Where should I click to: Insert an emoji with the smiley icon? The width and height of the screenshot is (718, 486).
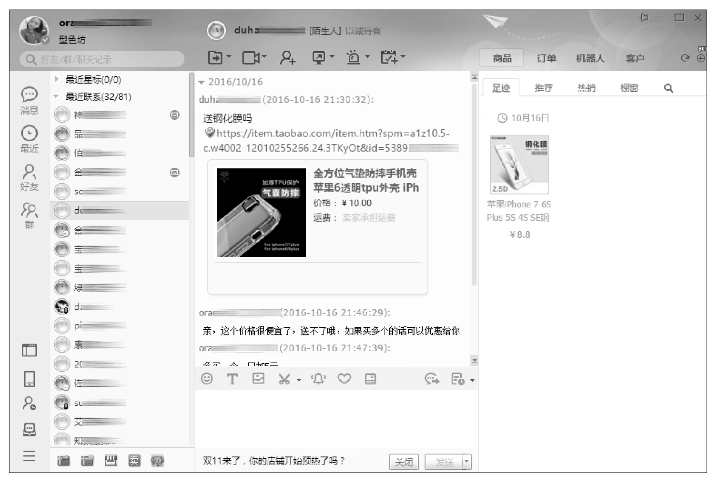click(207, 378)
